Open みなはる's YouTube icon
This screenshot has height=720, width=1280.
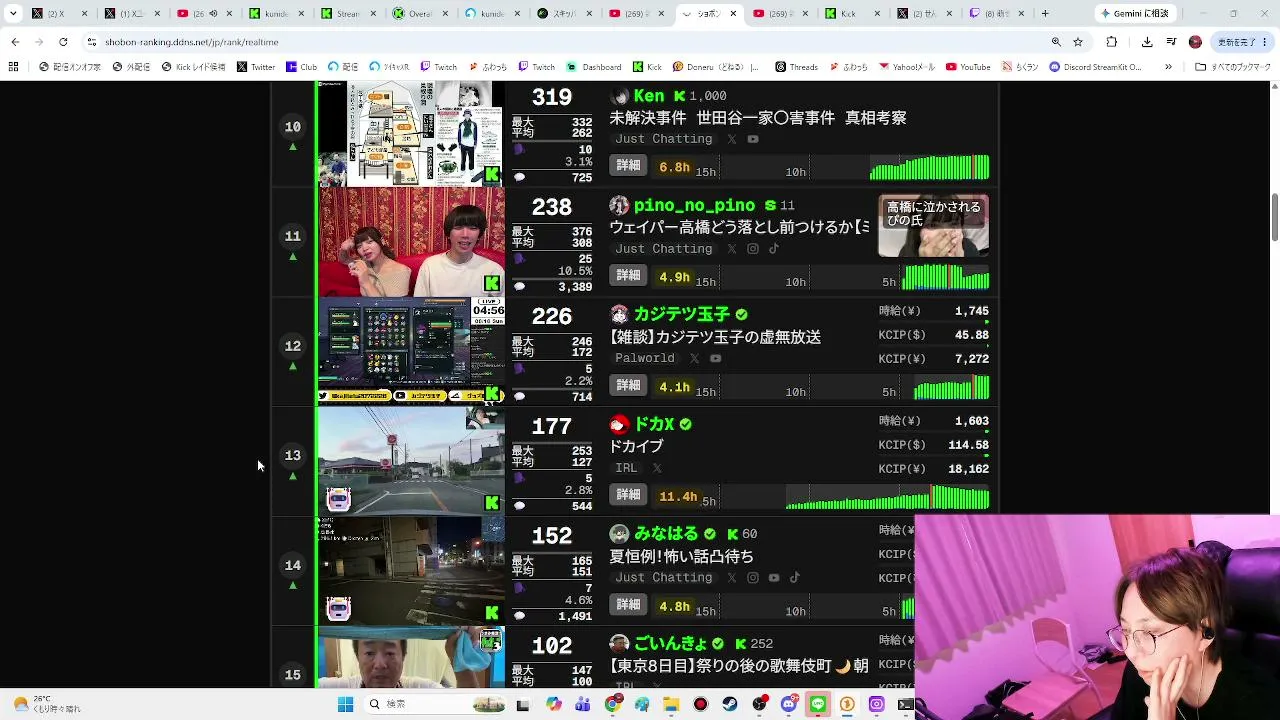(x=774, y=578)
